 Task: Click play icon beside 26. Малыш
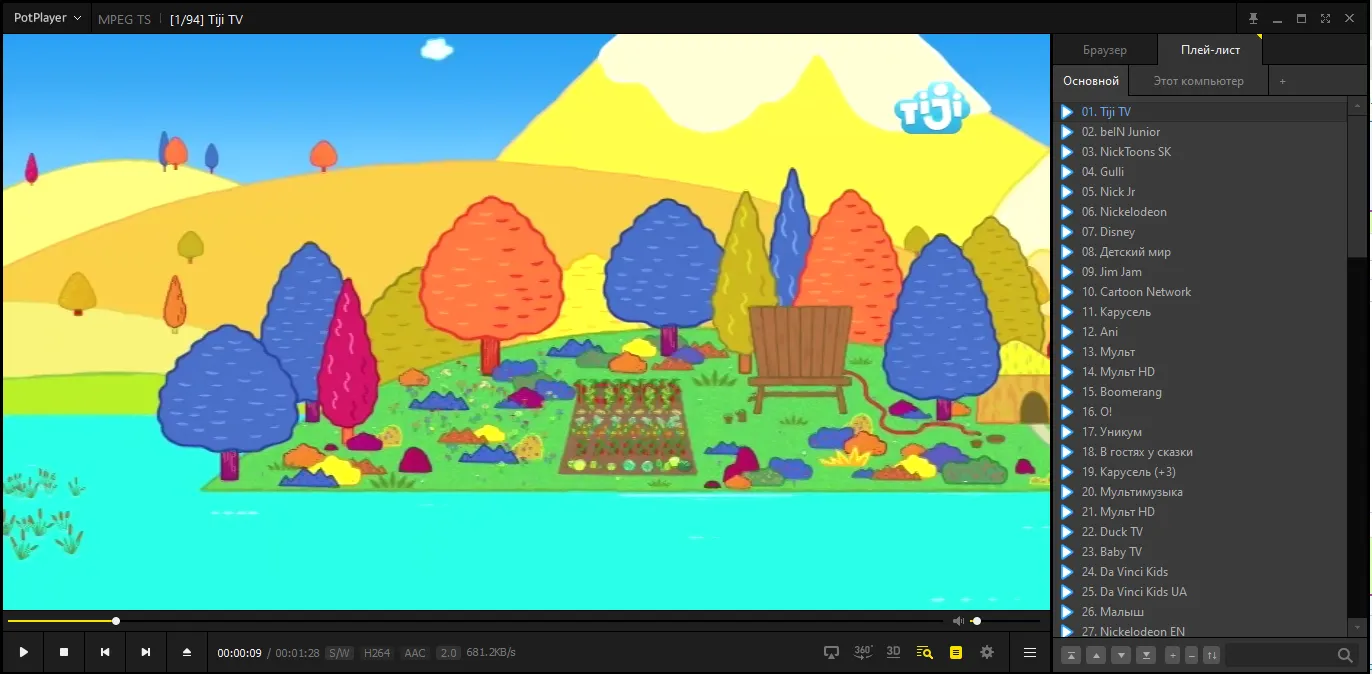[x=1067, y=612]
